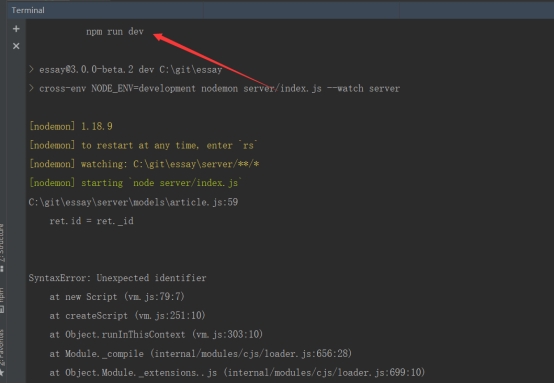The image size is (554, 384).
Task: Click the Terminal panel title
Action: 28,10
